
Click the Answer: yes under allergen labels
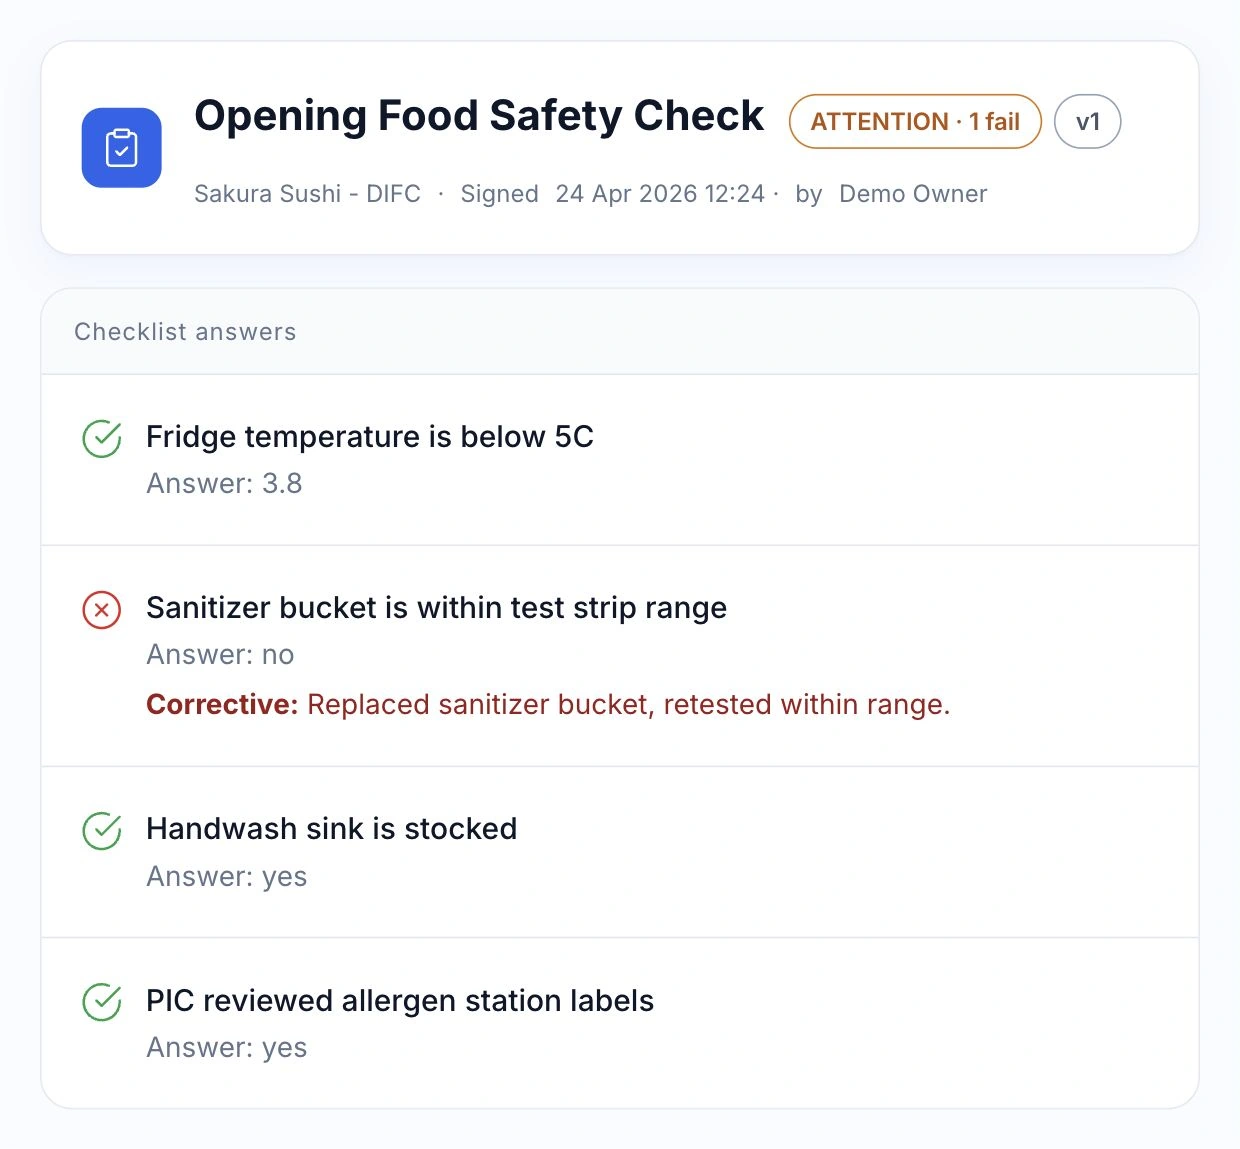click(x=226, y=1048)
